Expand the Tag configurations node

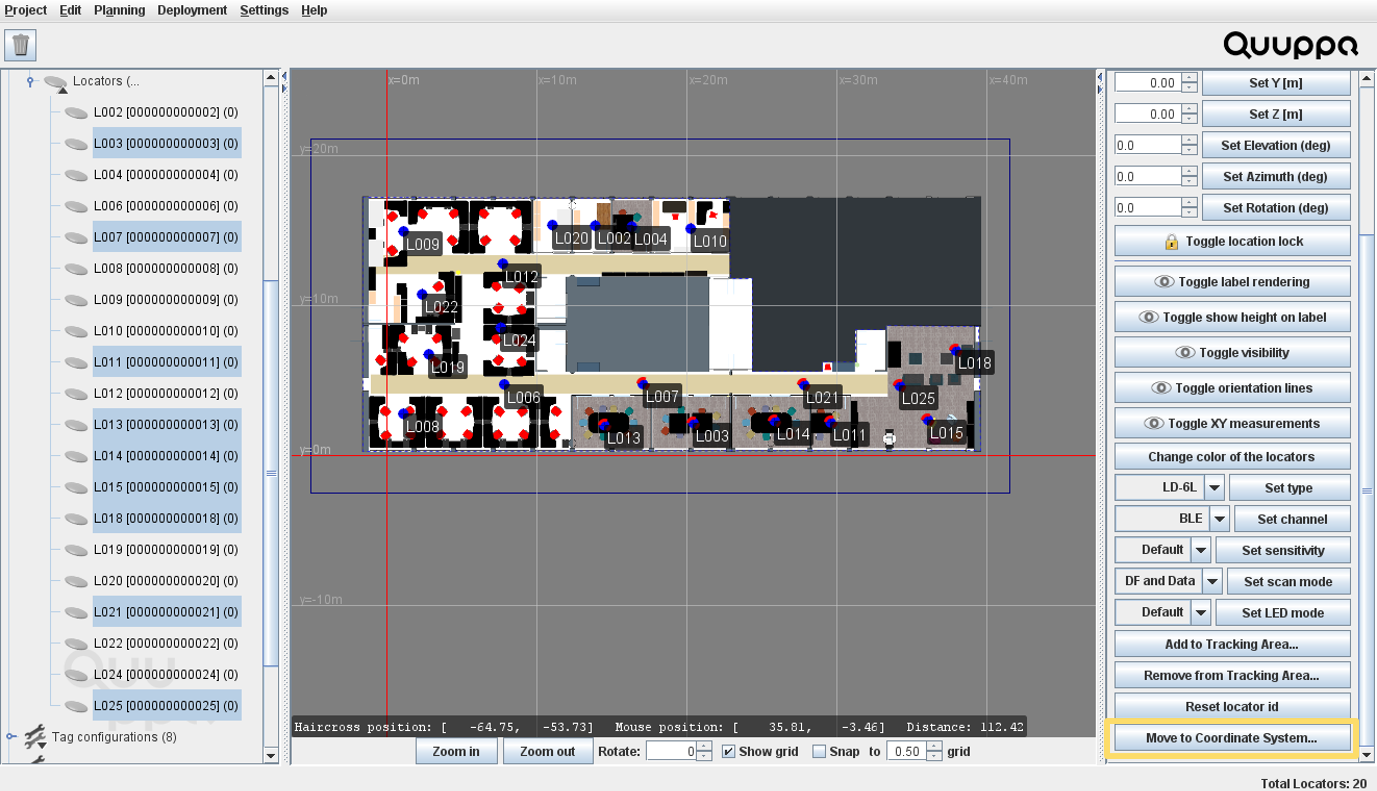(x=11, y=737)
